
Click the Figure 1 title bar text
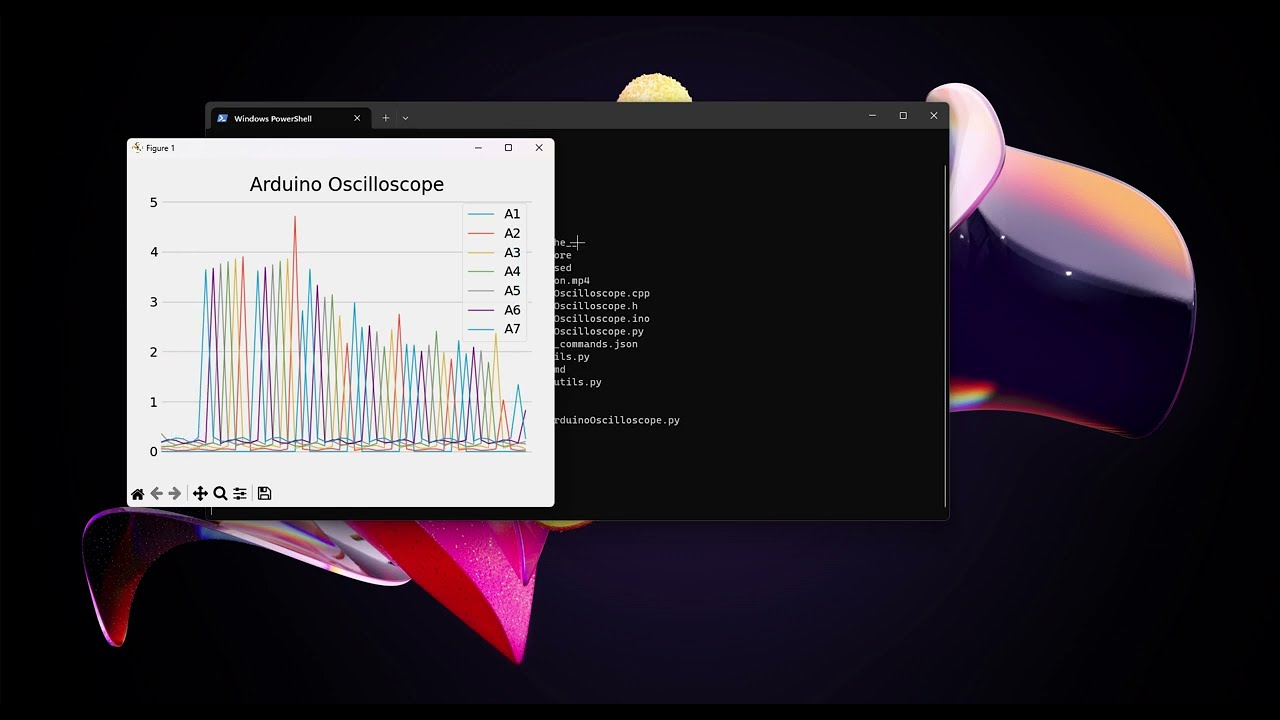(x=160, y=148)
